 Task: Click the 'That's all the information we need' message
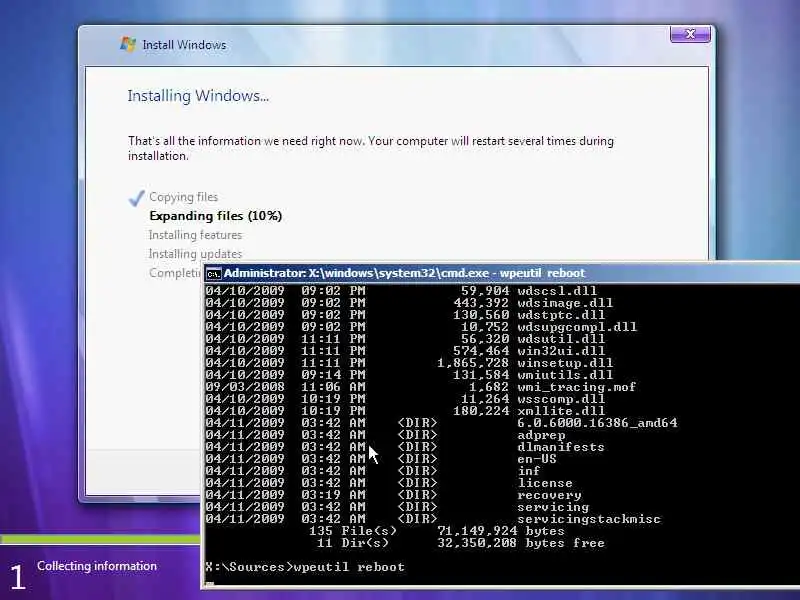tap(371, 148)
